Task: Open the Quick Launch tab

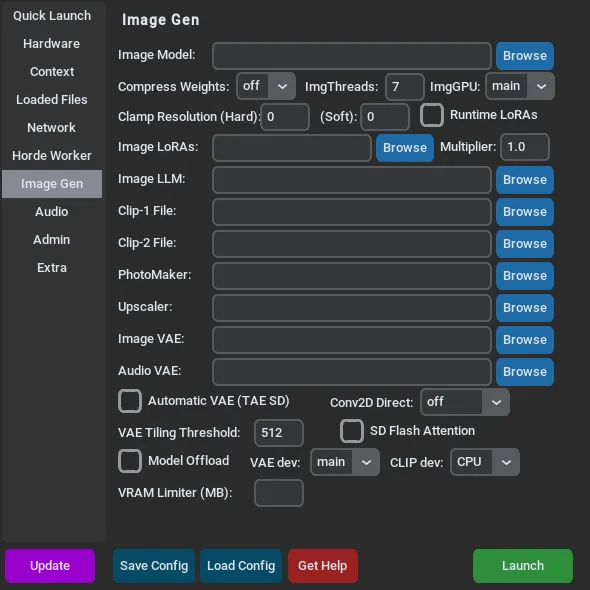Action: point(52,16)
